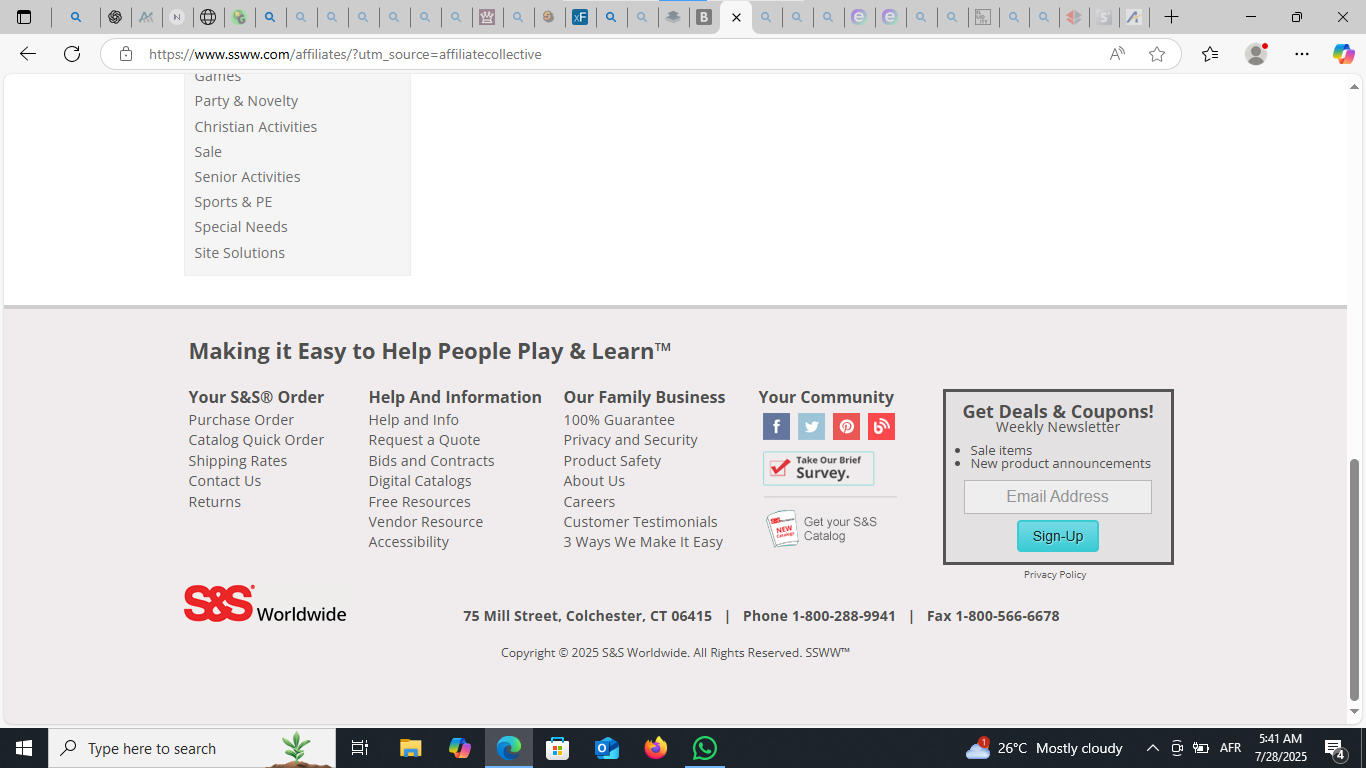Image resolution: width=1366 pixels, height=768 pixels.
Task: Open the S&S Pinterest icon
Action: [846, 427]
